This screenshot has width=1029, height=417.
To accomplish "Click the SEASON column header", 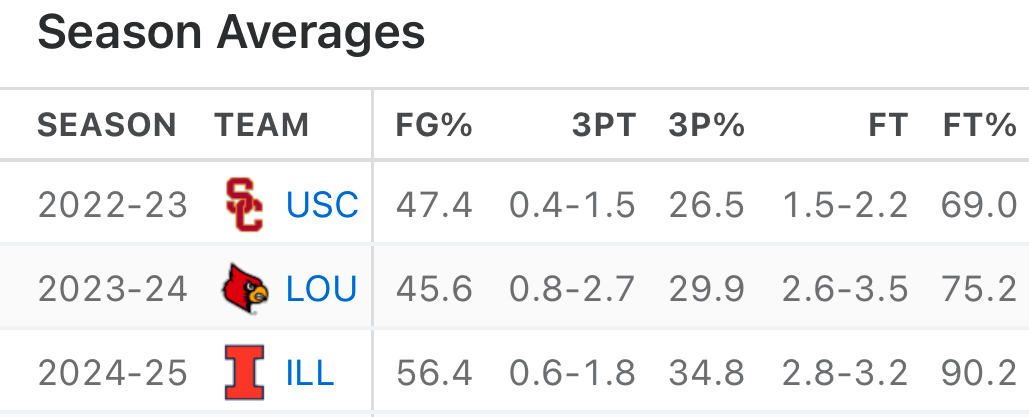I will (107, 125).
